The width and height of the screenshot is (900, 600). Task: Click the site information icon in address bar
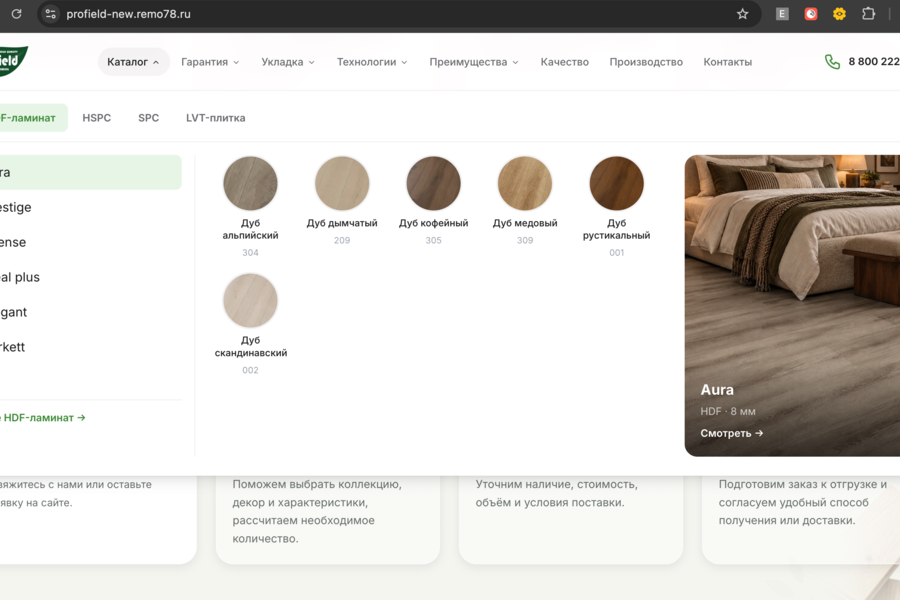click(x=51, y=14)
